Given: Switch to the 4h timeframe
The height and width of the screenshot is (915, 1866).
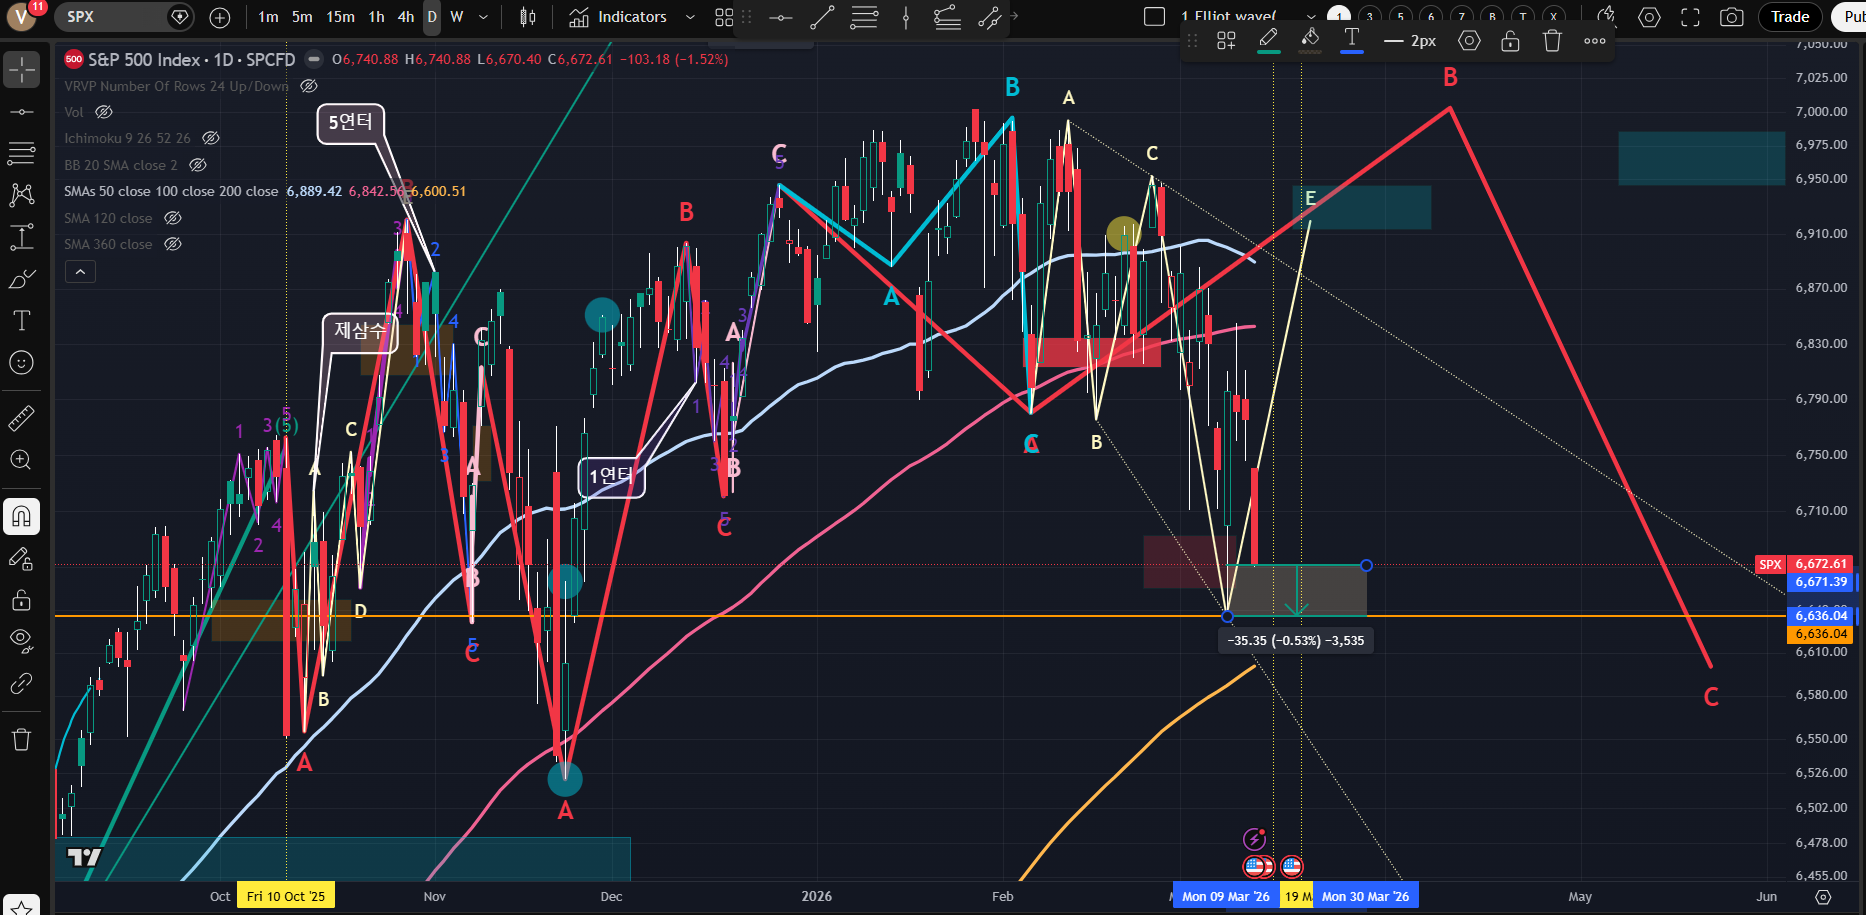Looking at the screenshot, I should (405, 17).
